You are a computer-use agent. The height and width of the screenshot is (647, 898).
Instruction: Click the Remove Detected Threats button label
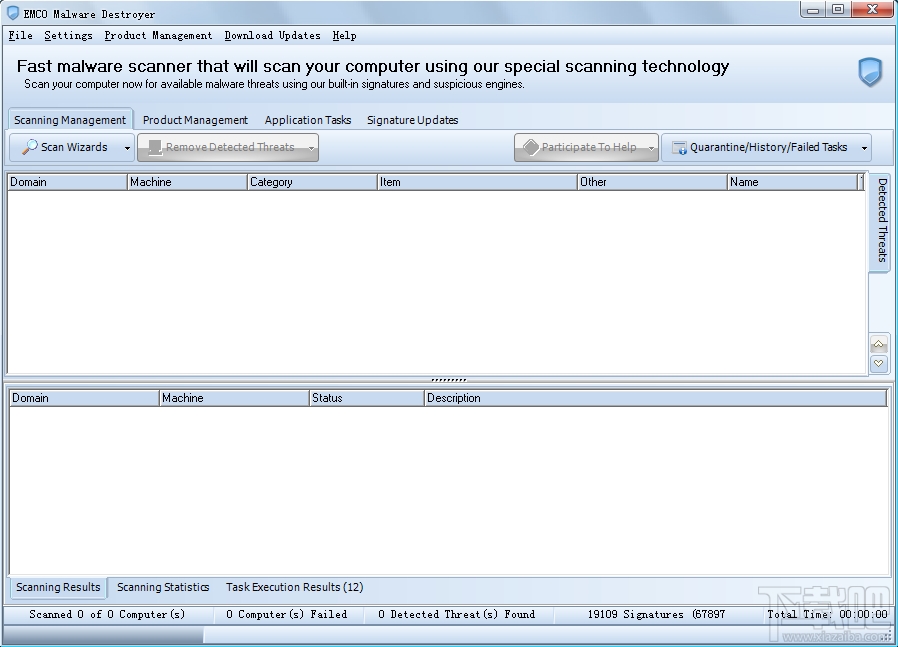[x=230, y=147]
